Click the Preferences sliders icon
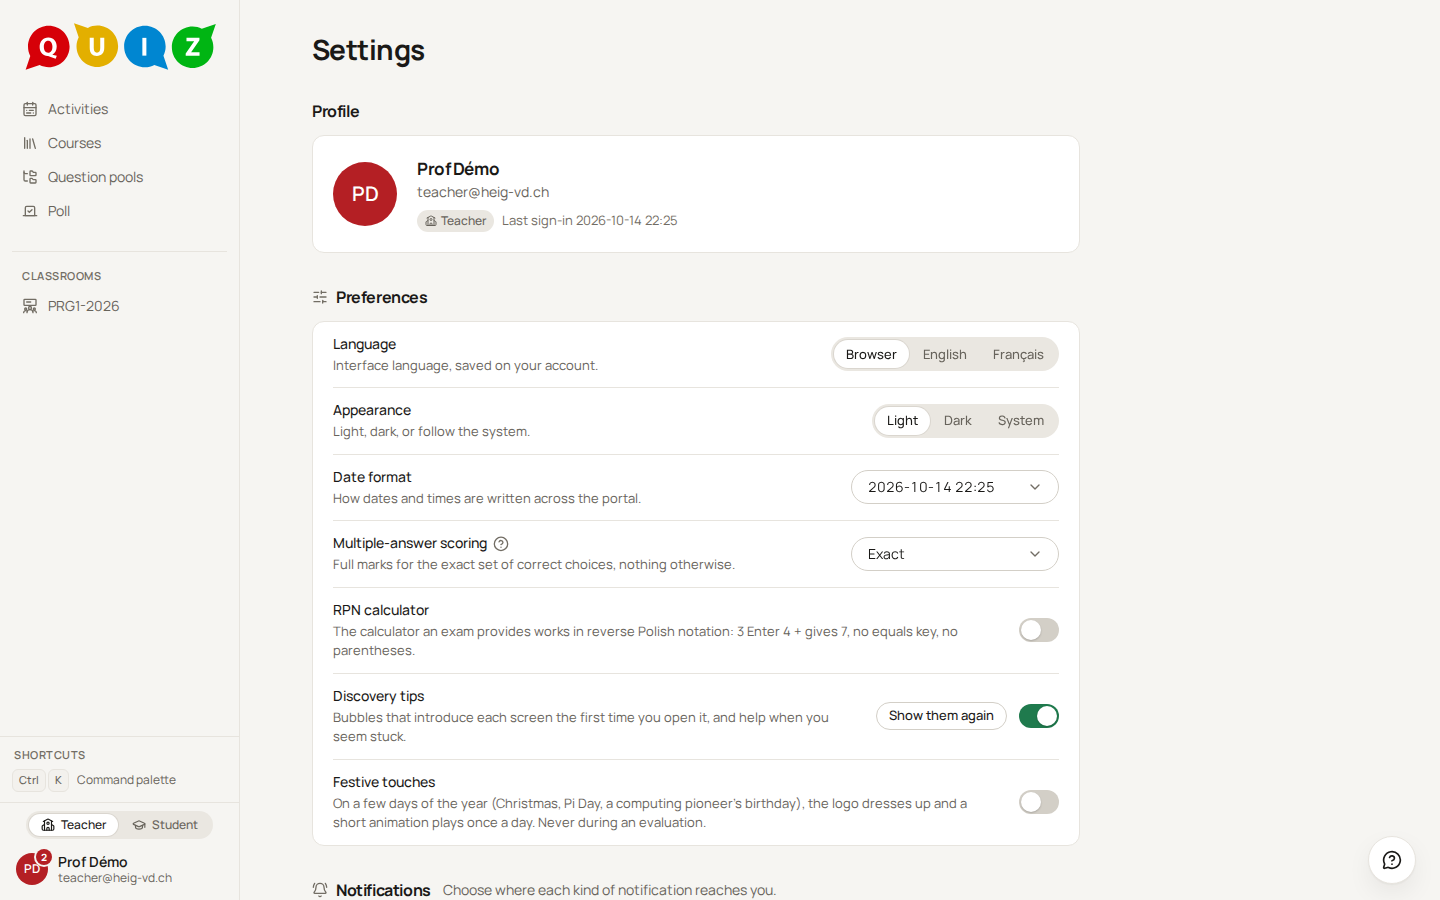The image size is (1440, 900). pyautogui.click(x=320, y=297)
